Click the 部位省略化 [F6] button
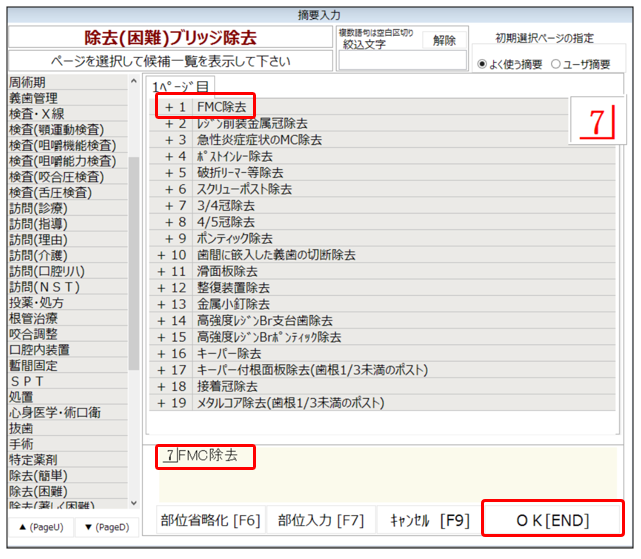This screenshot has height=559, width=641. [x=210, y=520]
